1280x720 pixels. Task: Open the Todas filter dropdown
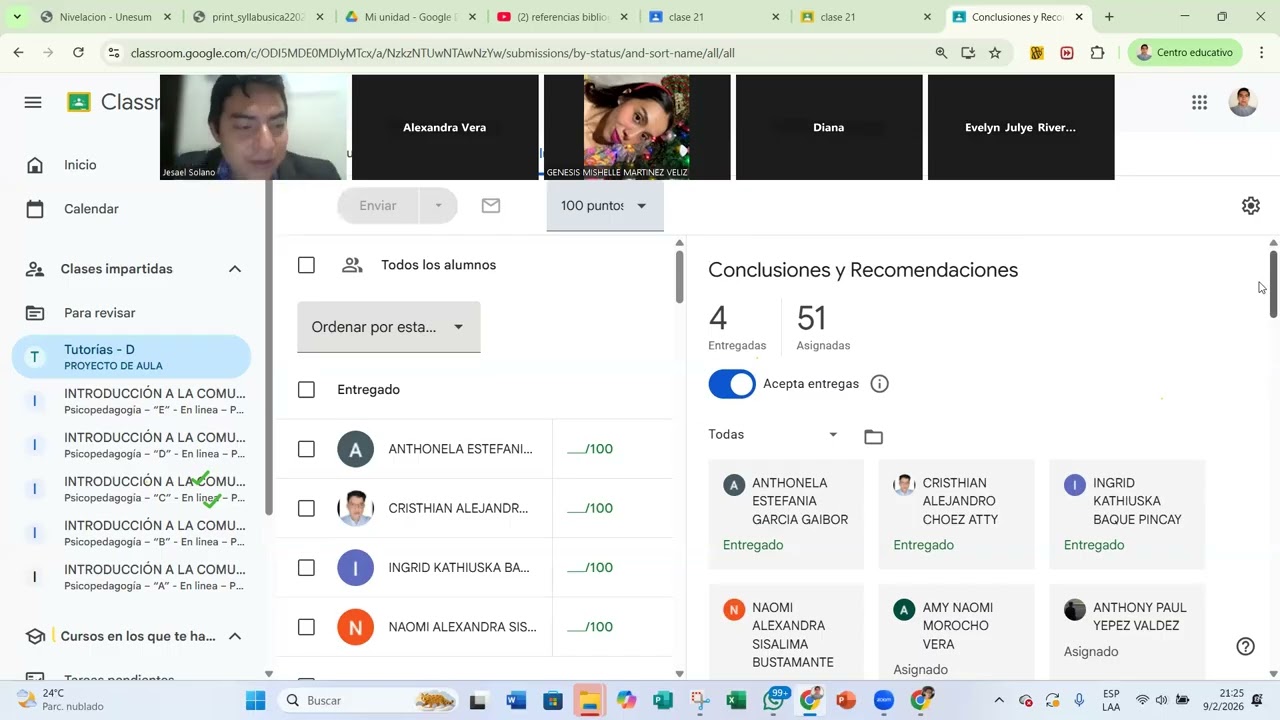click(774, 434)
